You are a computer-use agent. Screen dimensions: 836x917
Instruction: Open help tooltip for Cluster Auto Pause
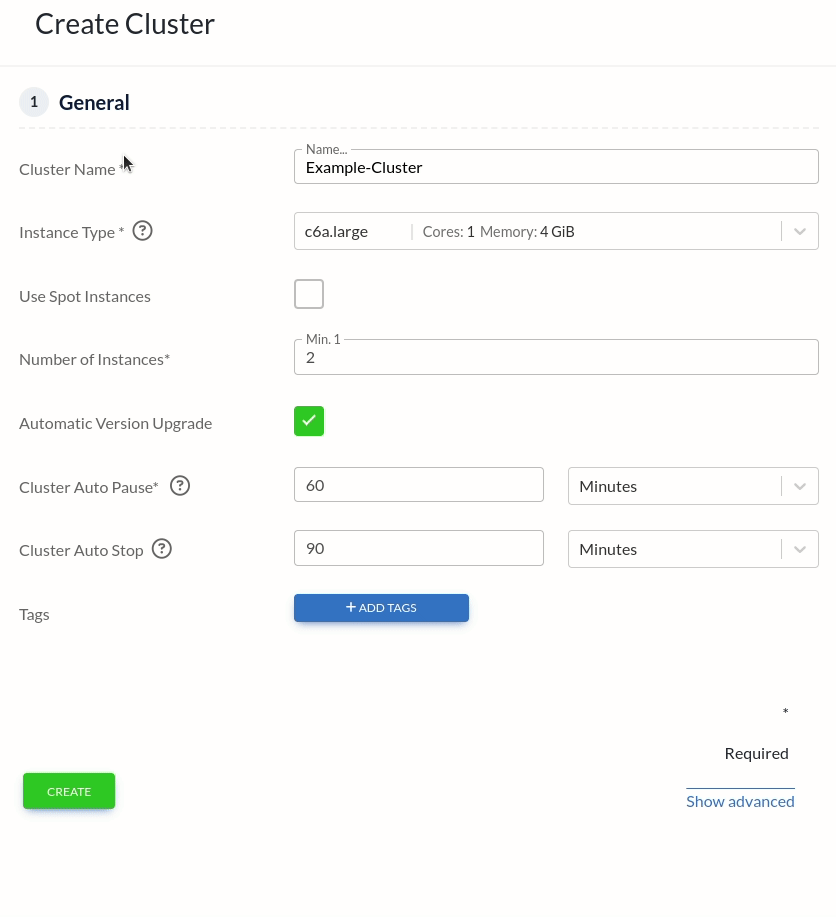point(180,486)
